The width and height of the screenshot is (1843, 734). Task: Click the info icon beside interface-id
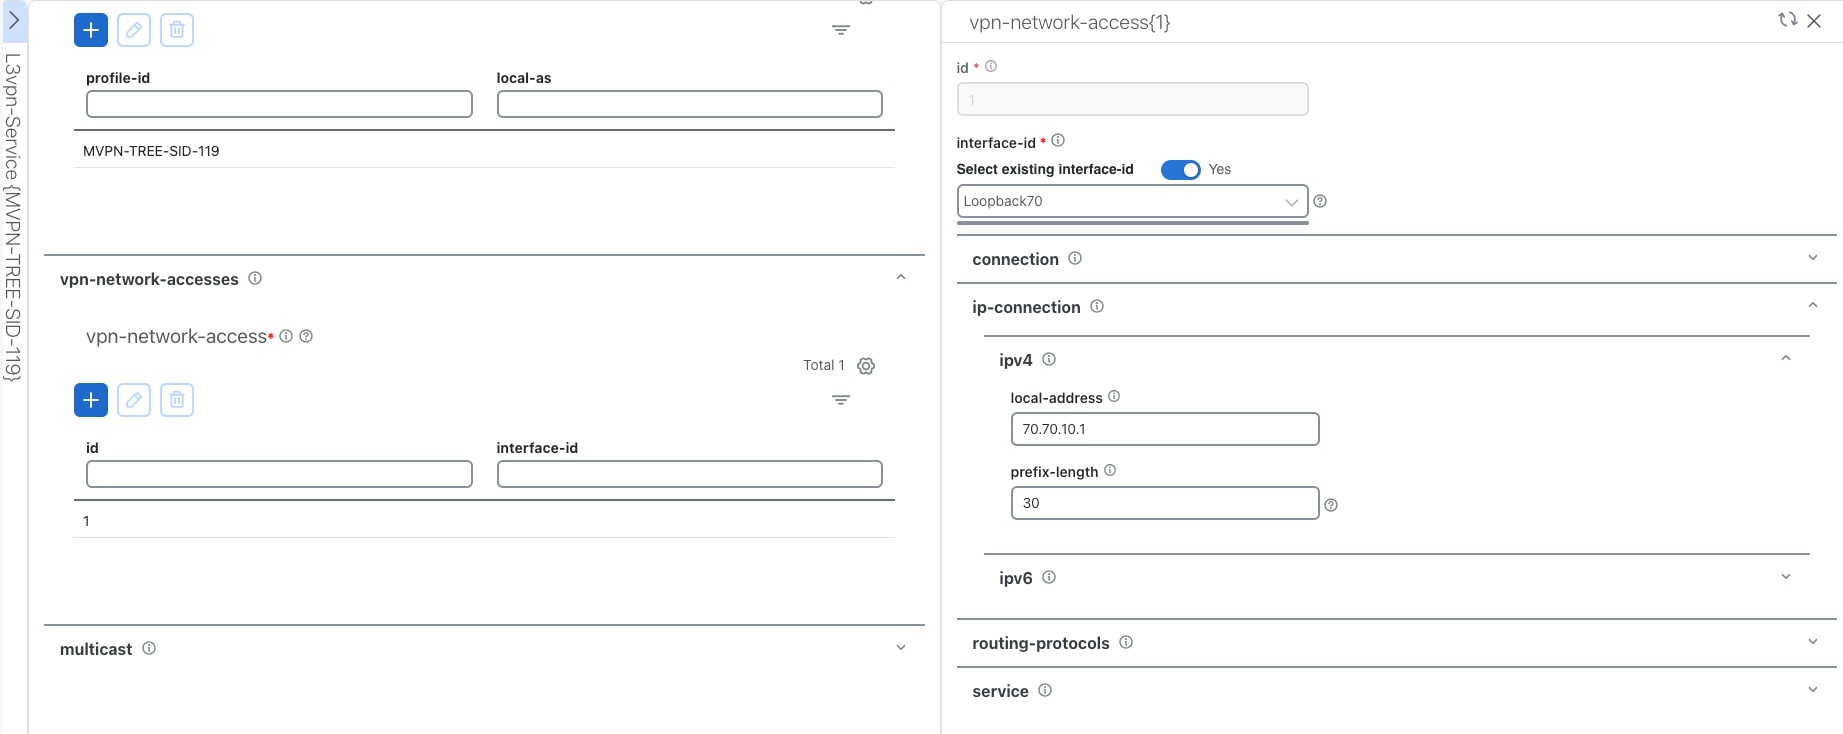tap(1058, 140)
